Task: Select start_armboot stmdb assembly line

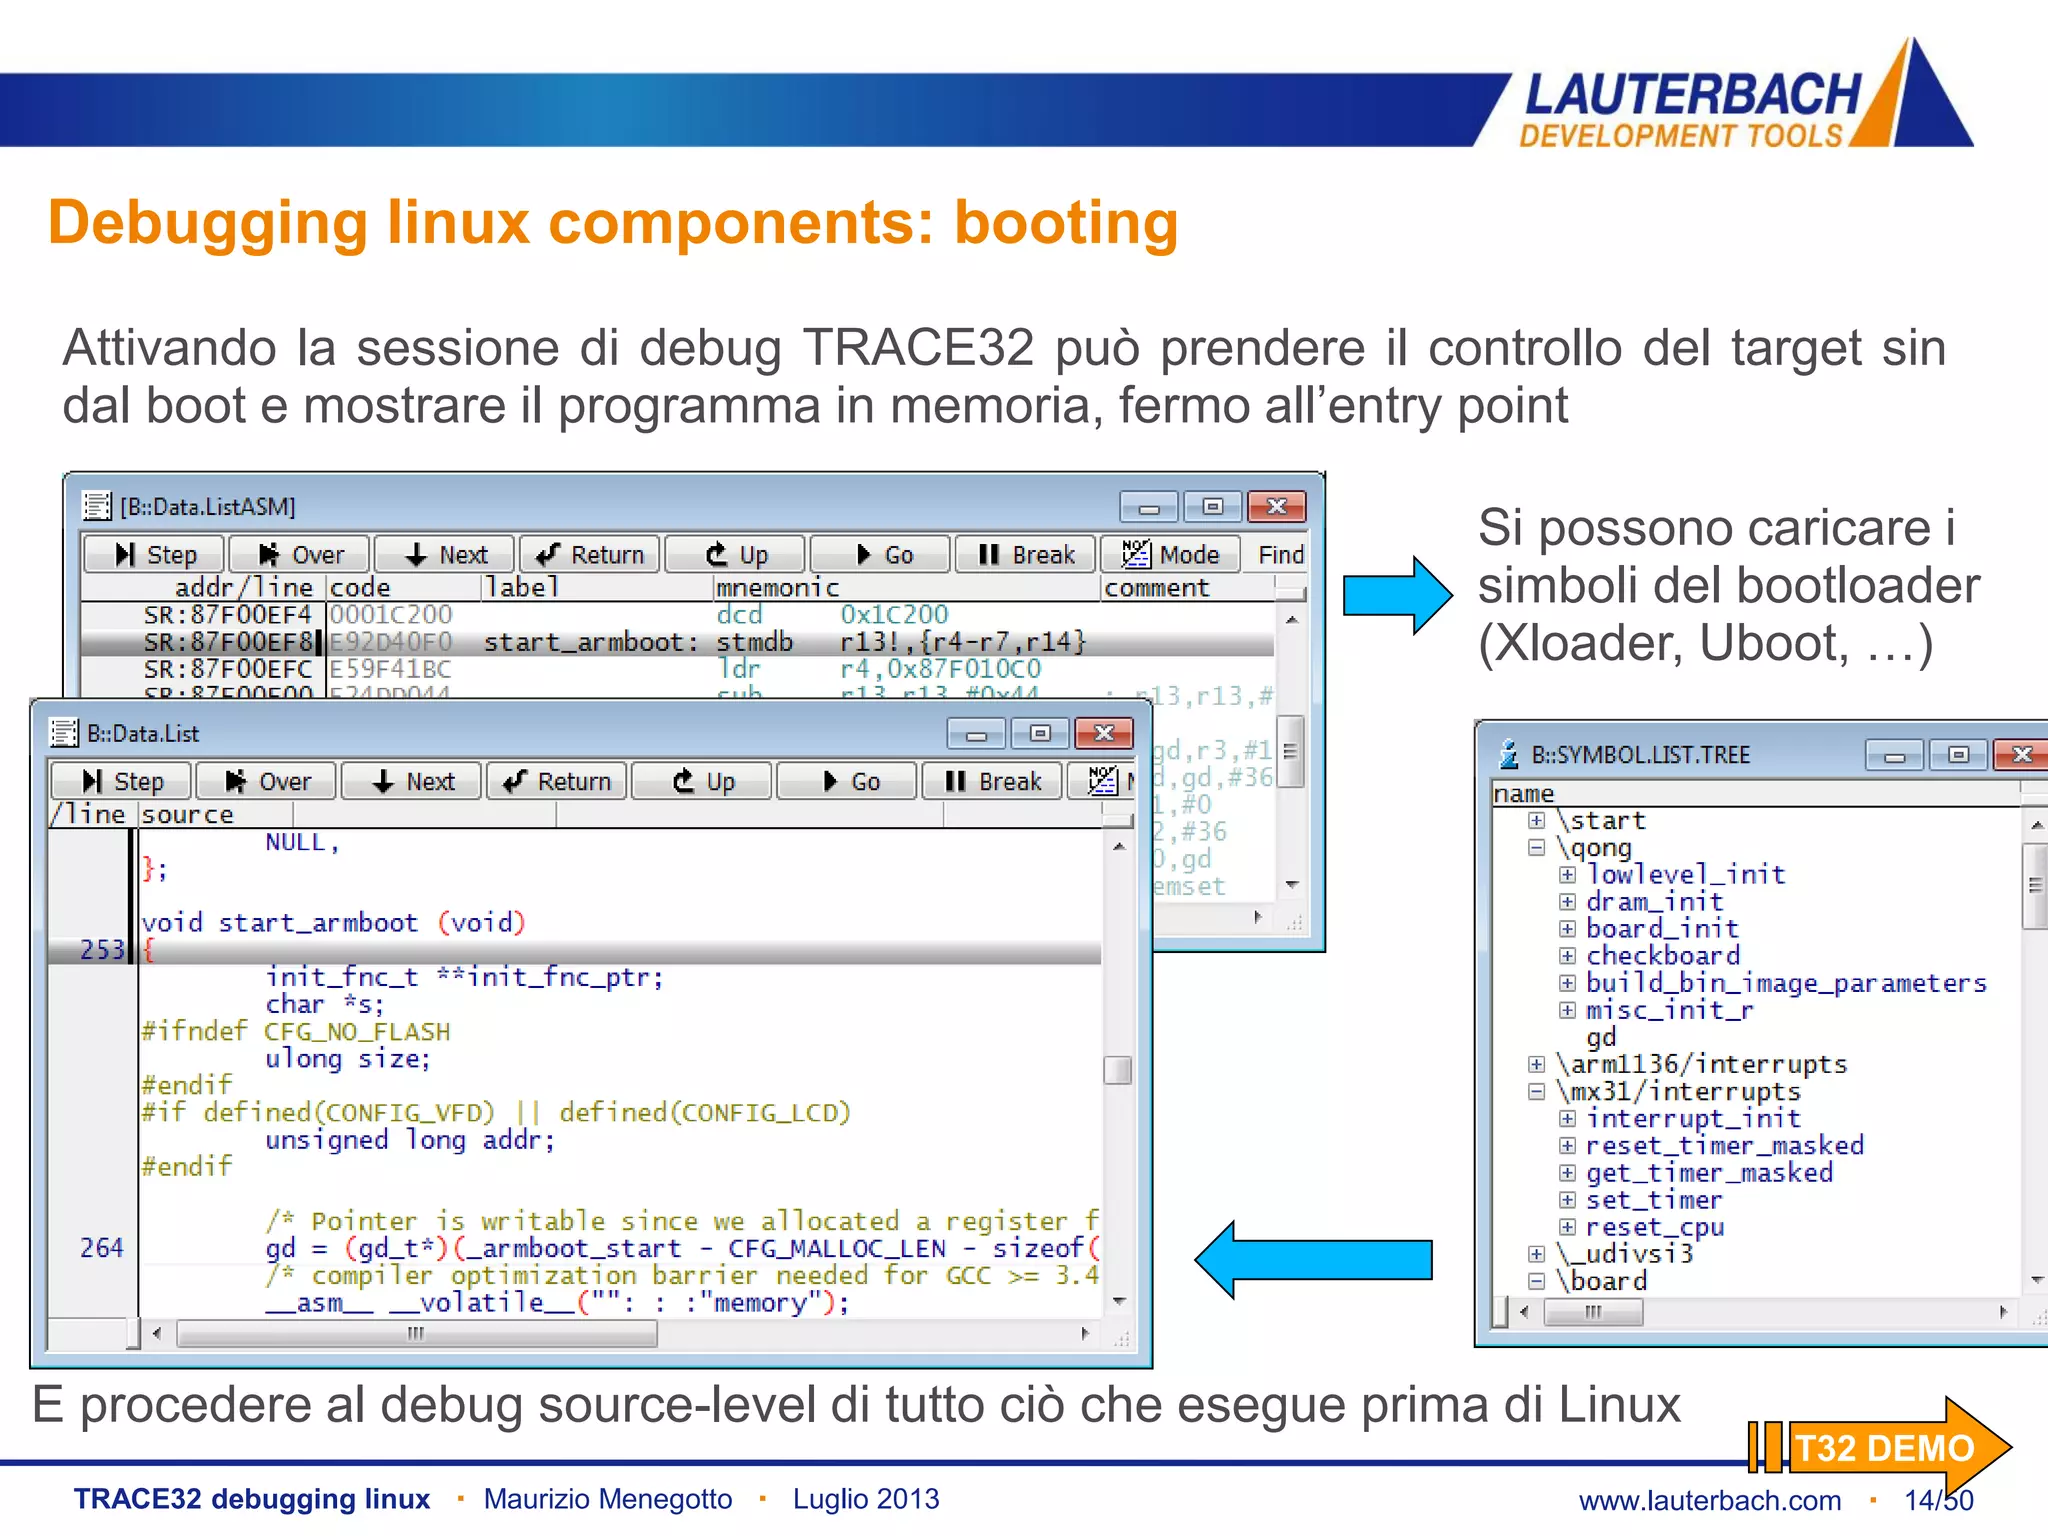Action: (x=677, y=642)
